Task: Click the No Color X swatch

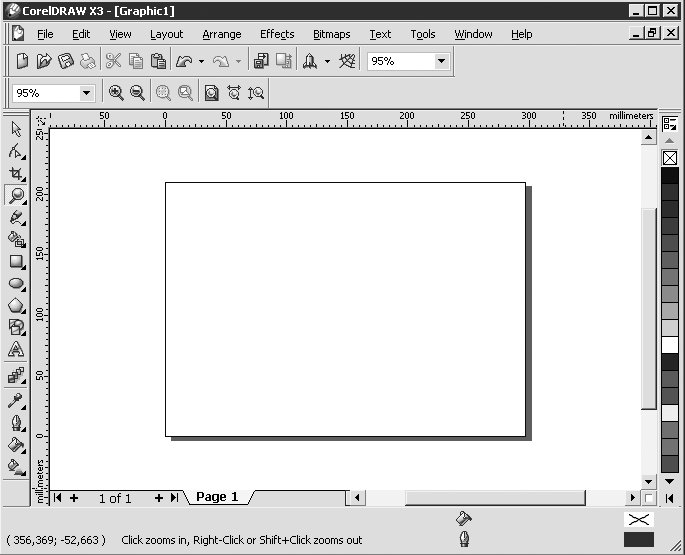Action: (x=670, y=158)
